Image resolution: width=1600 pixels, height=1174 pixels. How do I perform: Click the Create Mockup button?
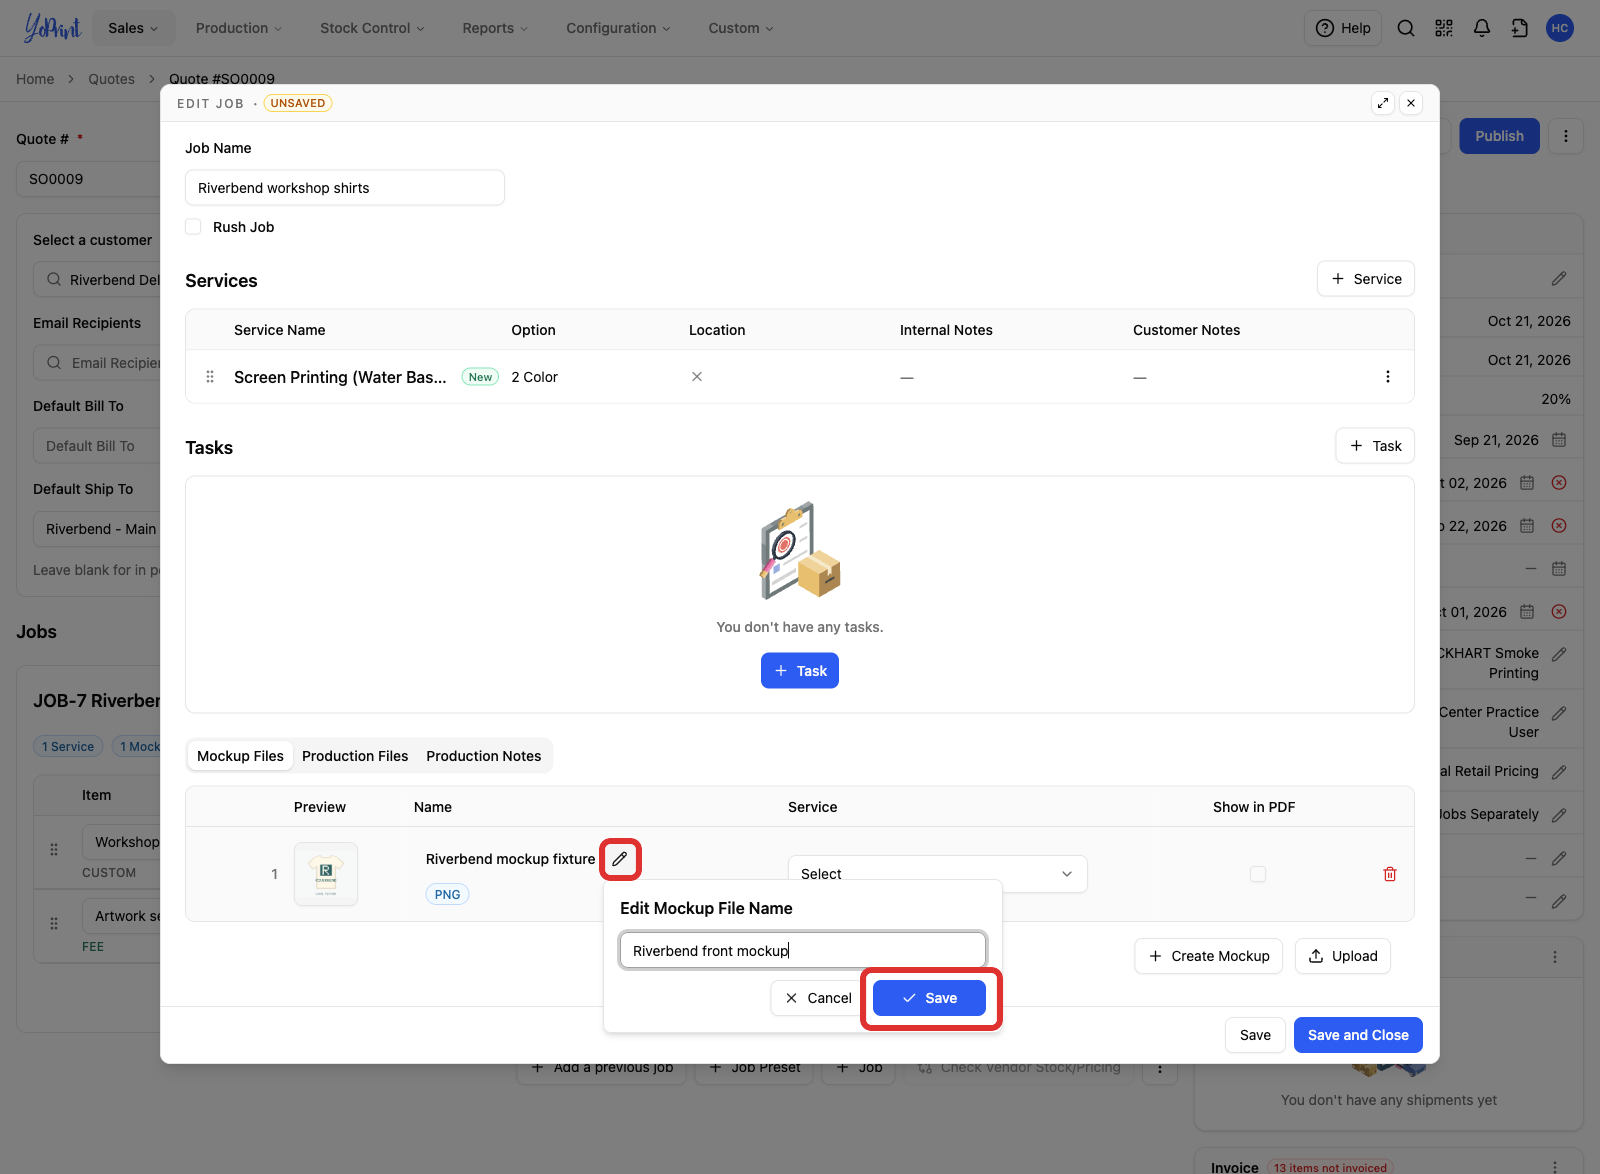tap(1209, 956)
